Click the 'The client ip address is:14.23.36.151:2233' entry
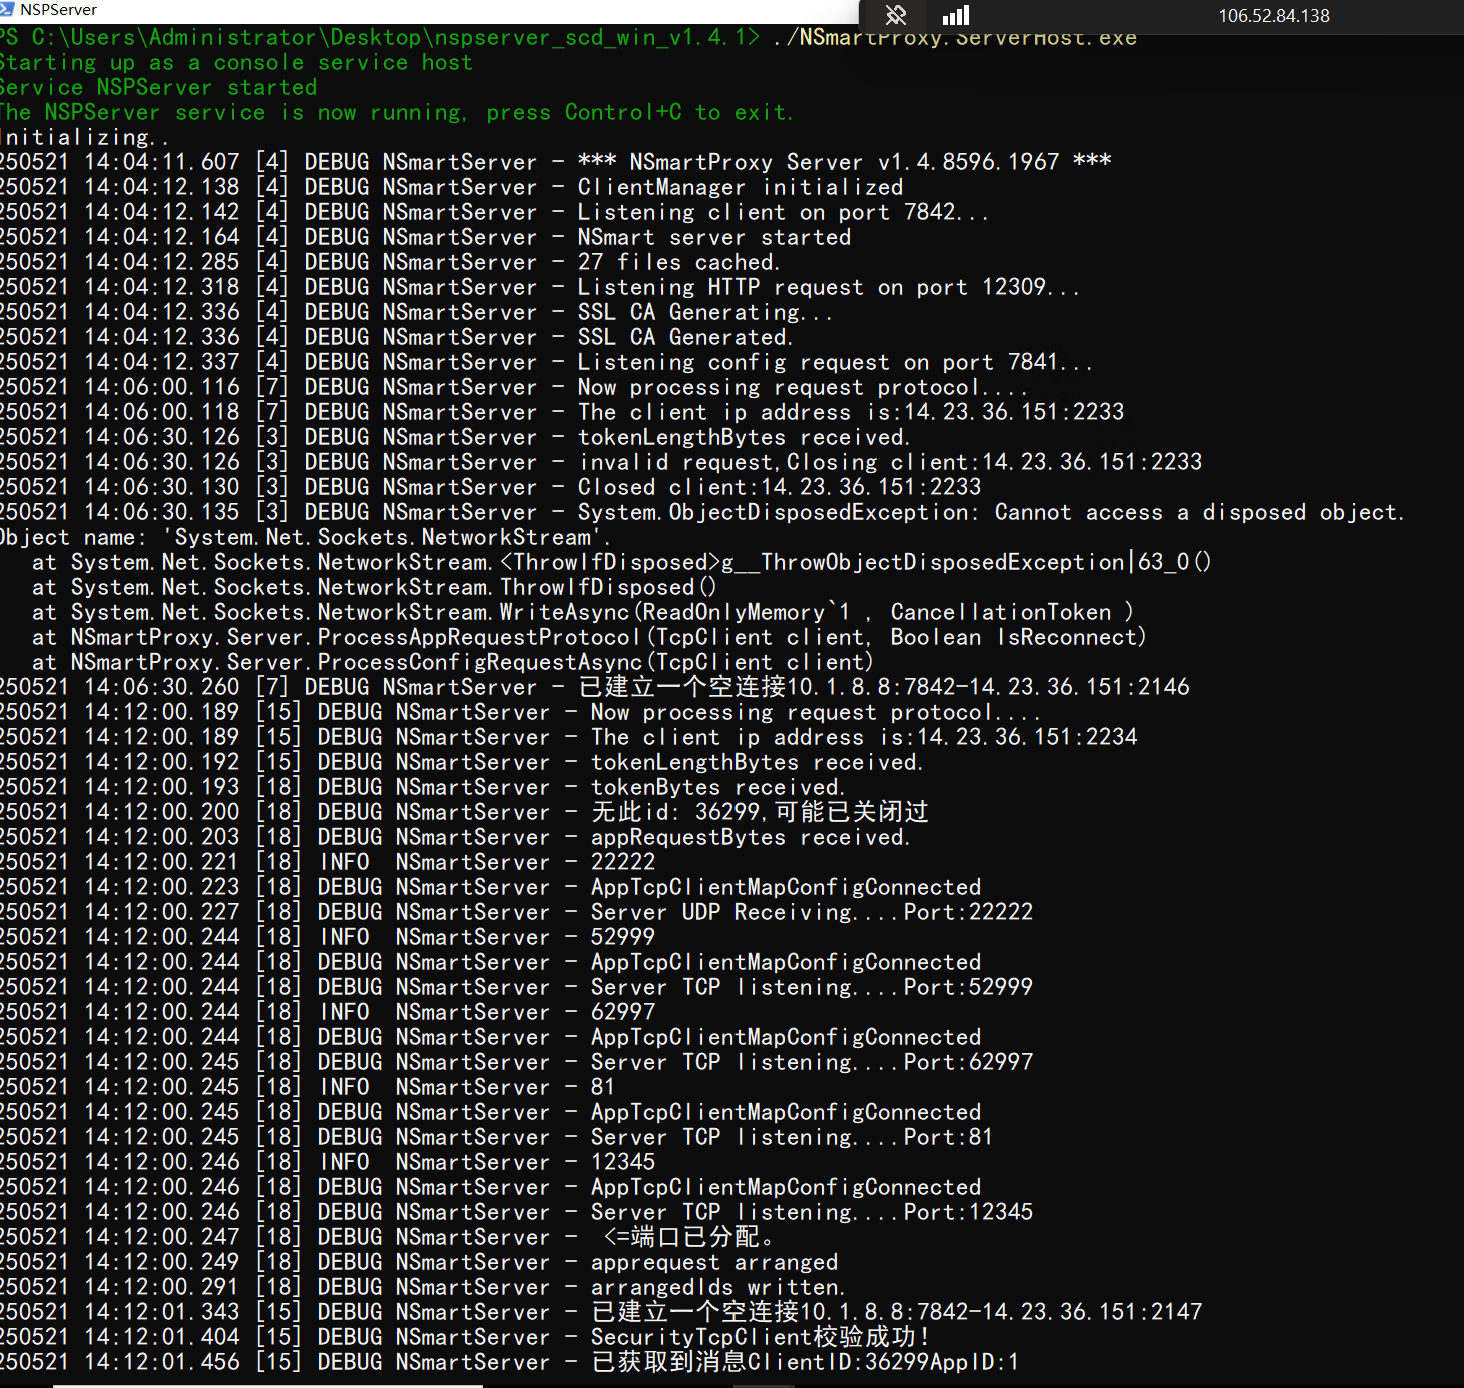 [x=562, y=413]
